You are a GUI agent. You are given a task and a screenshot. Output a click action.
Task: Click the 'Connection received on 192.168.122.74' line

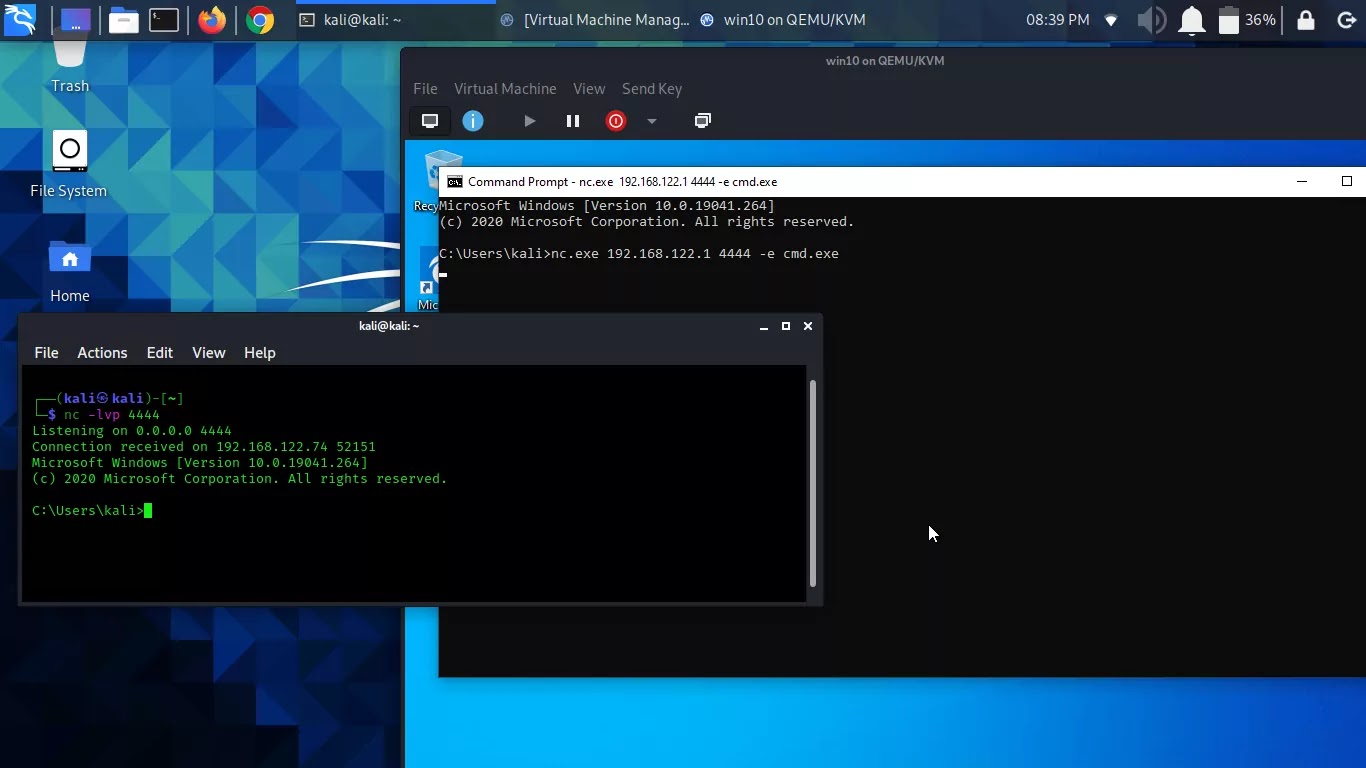point(204,447)
